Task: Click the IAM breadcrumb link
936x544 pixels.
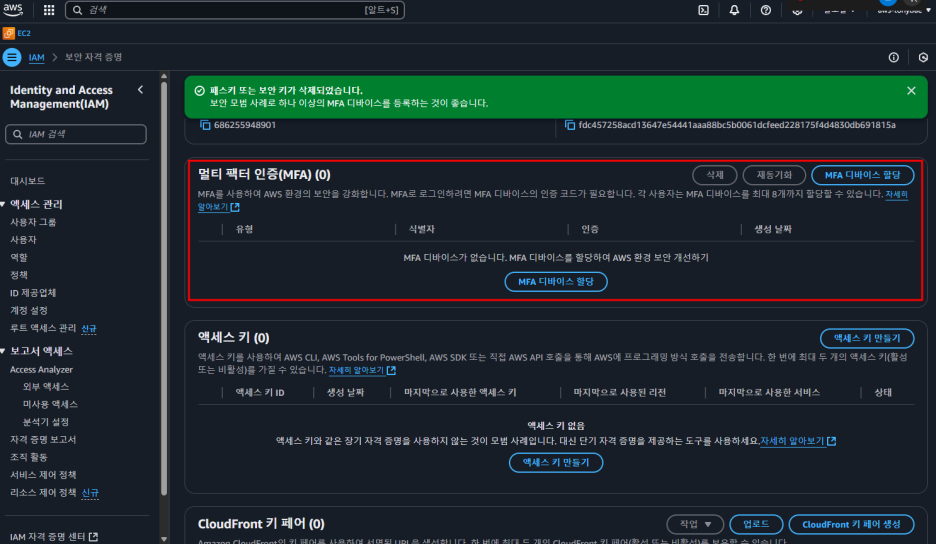Action: (36, 57)
